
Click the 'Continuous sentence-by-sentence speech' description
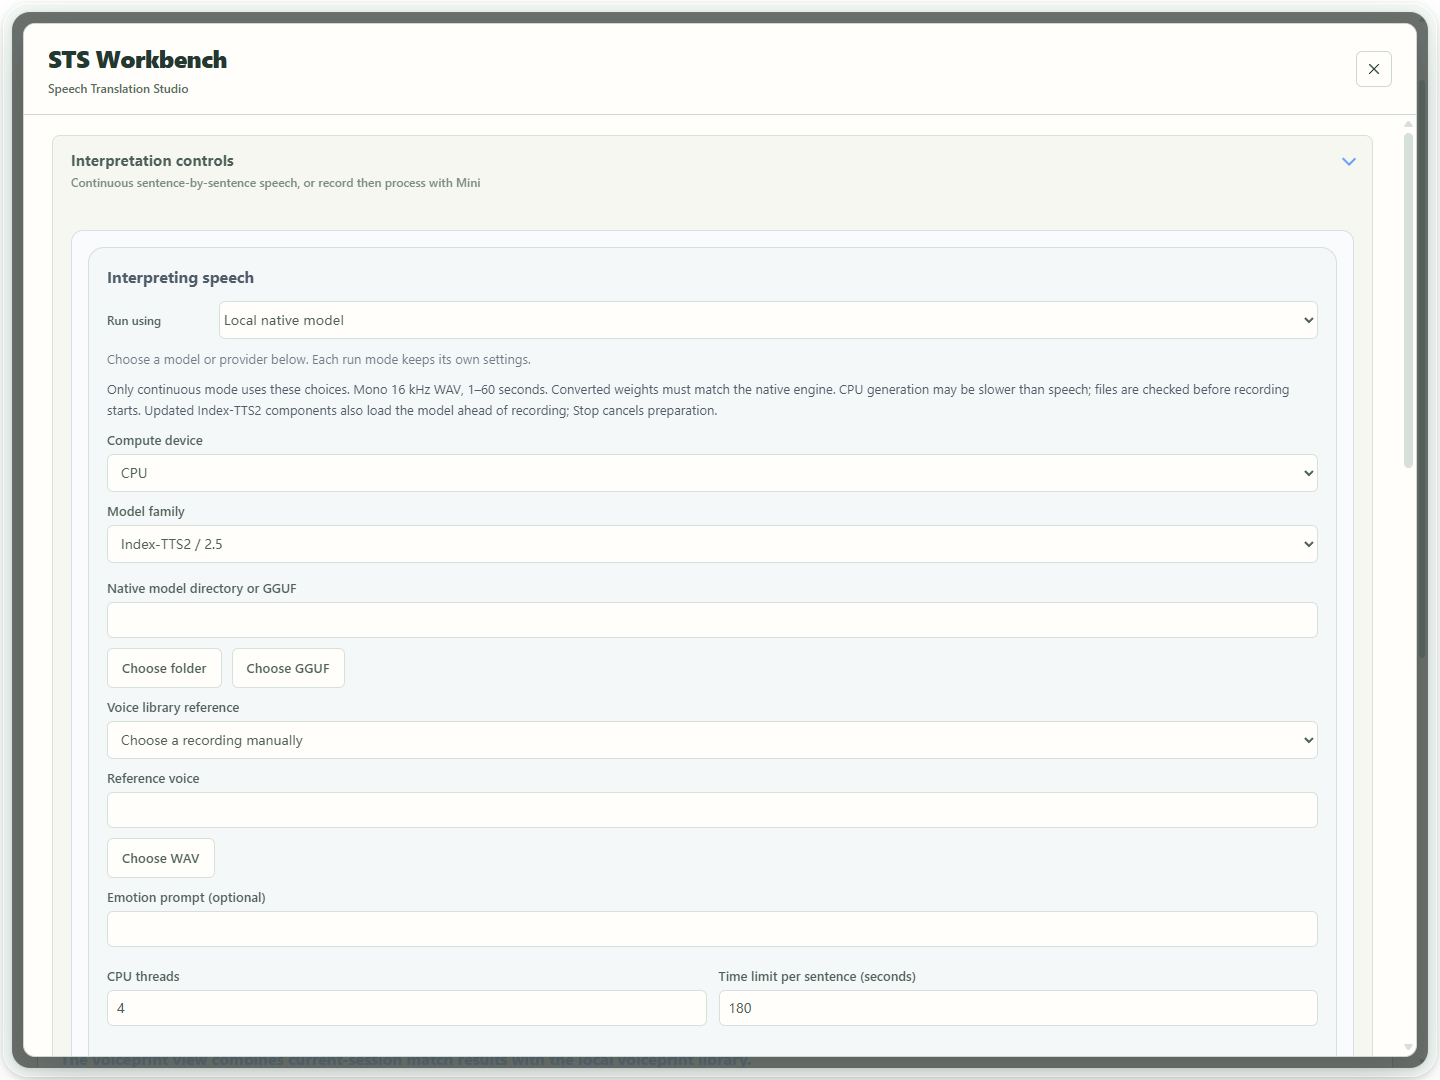pos(276,183)
